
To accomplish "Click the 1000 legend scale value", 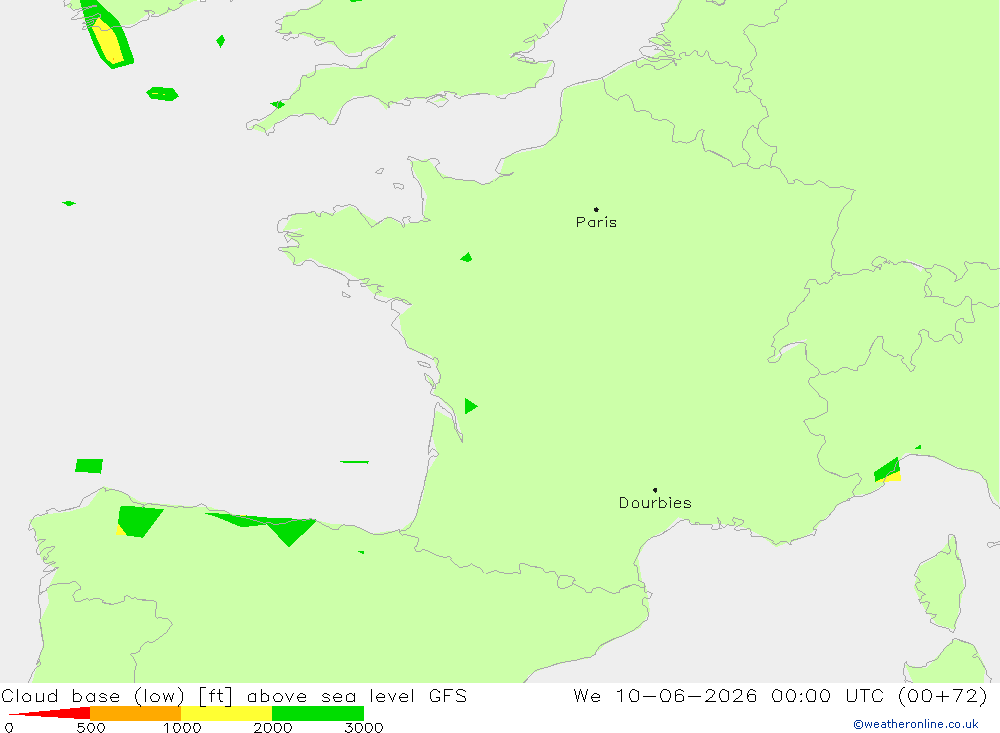I will point(182,727).
